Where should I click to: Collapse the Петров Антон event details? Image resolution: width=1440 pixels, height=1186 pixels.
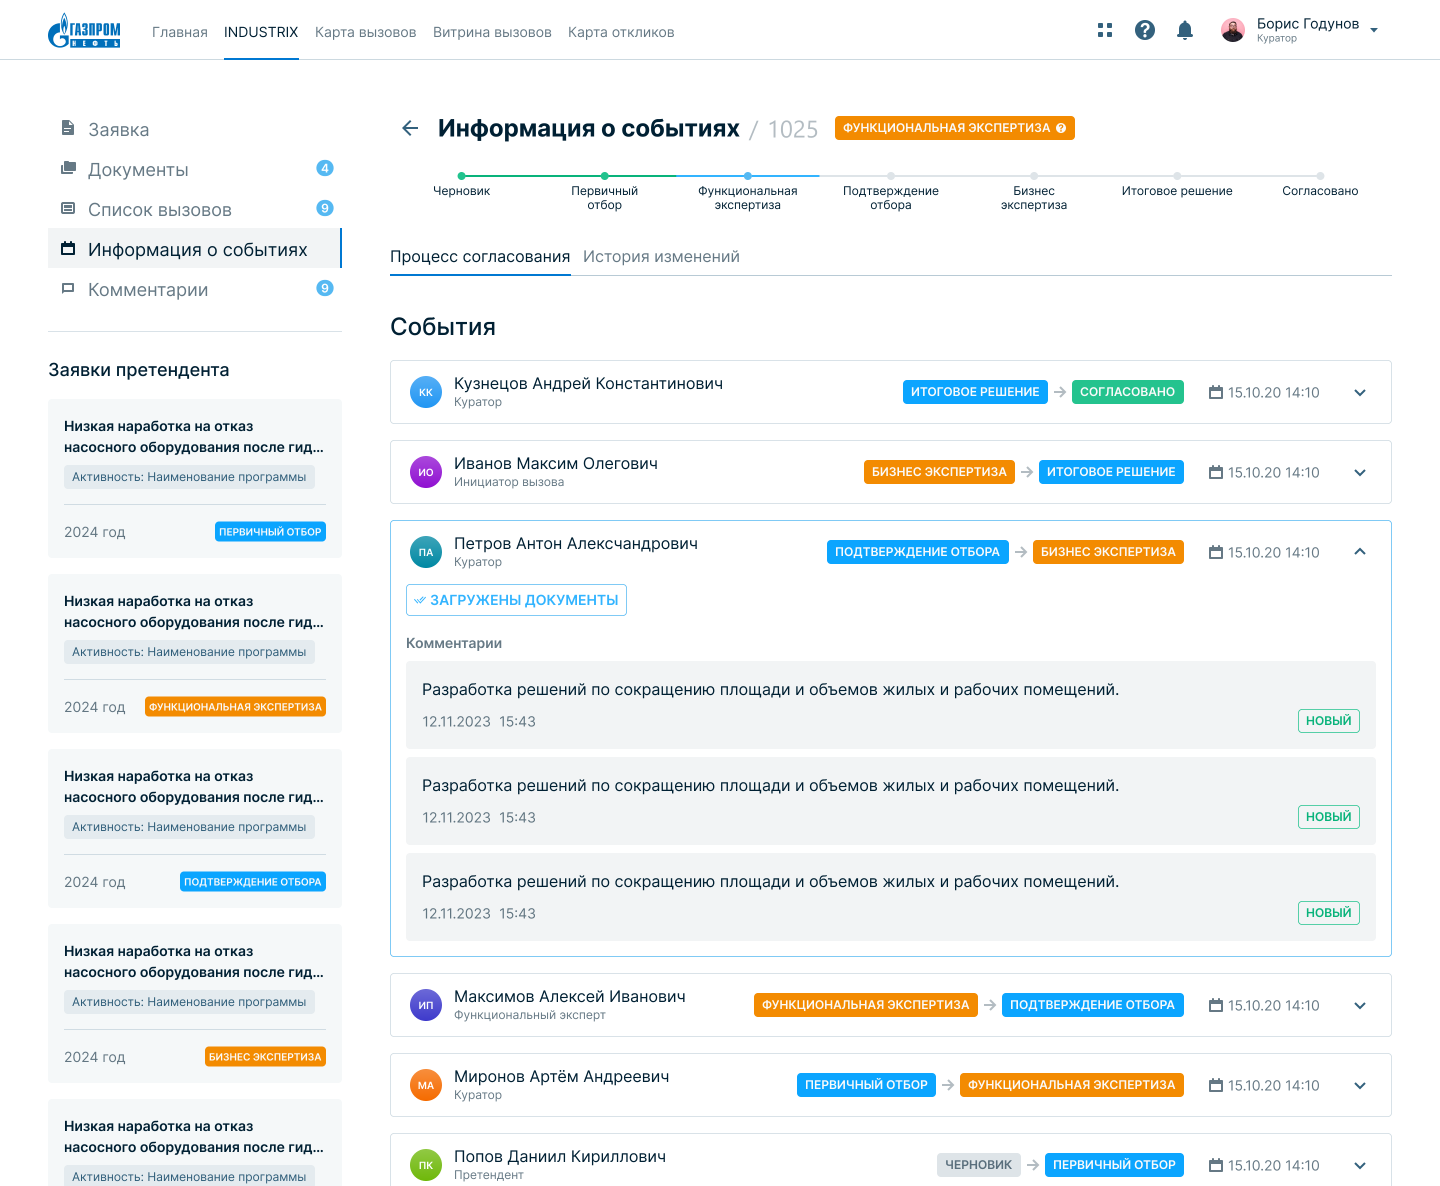click(1360, 552)
